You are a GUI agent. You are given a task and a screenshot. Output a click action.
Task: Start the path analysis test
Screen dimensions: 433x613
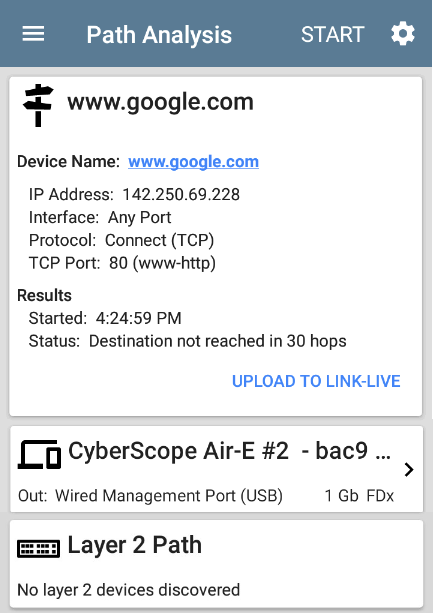click(333, 34)
